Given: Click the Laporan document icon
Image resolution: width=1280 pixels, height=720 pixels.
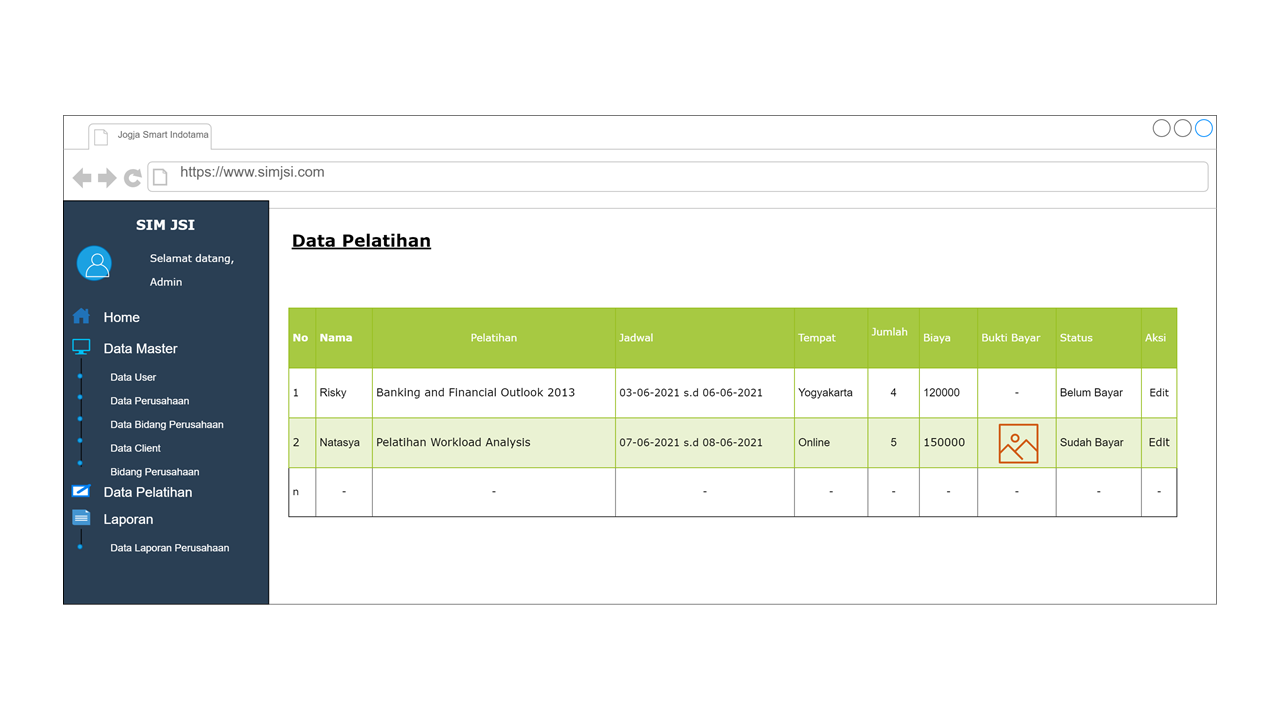Looking at the screenshot, I should pos(81,518).
